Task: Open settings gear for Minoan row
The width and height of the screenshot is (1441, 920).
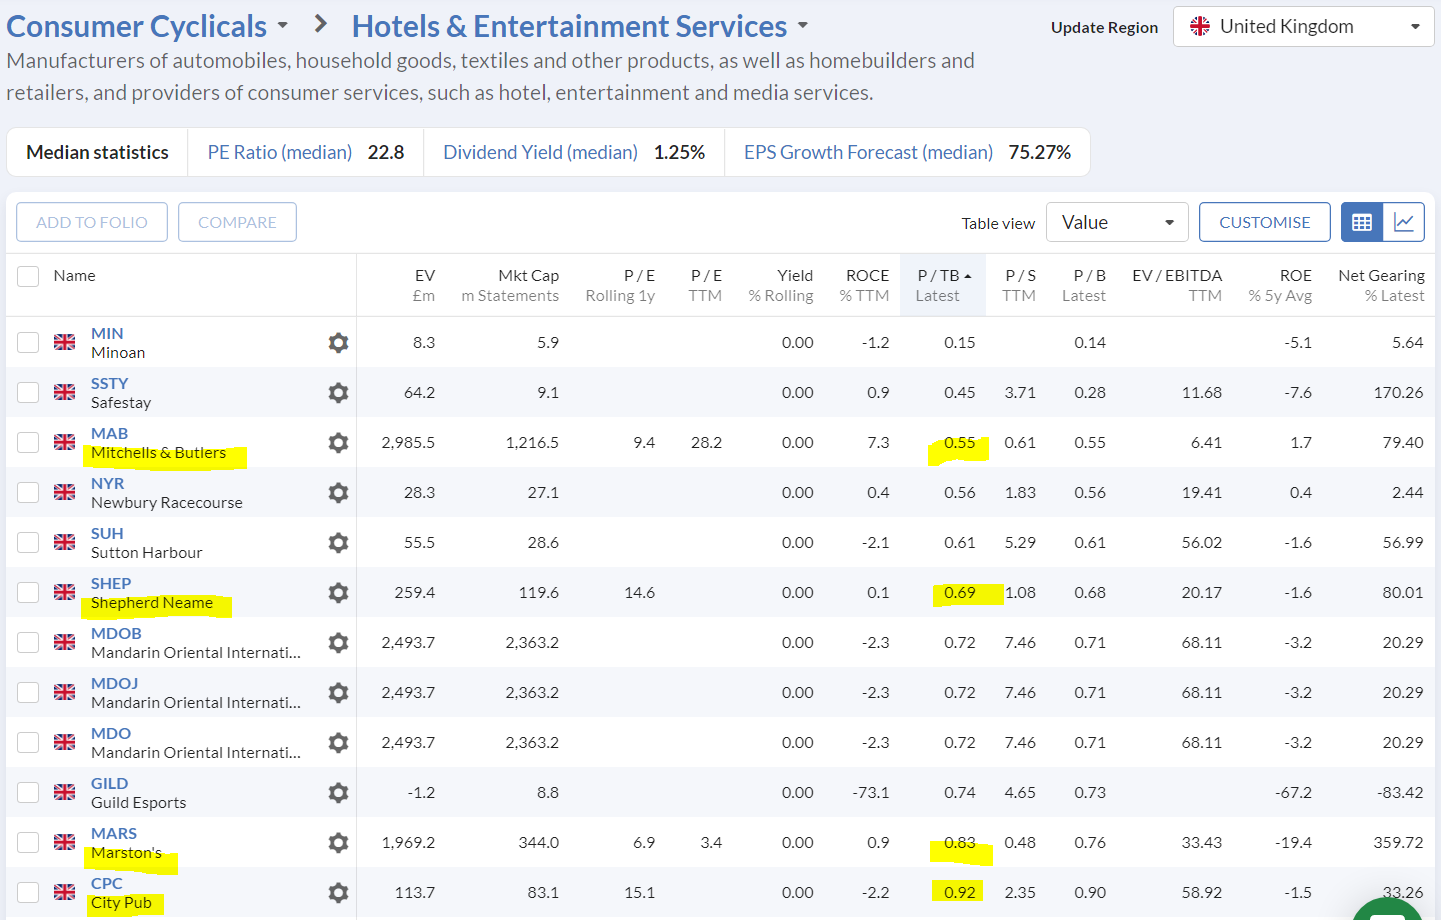Action: click(338, 343)
